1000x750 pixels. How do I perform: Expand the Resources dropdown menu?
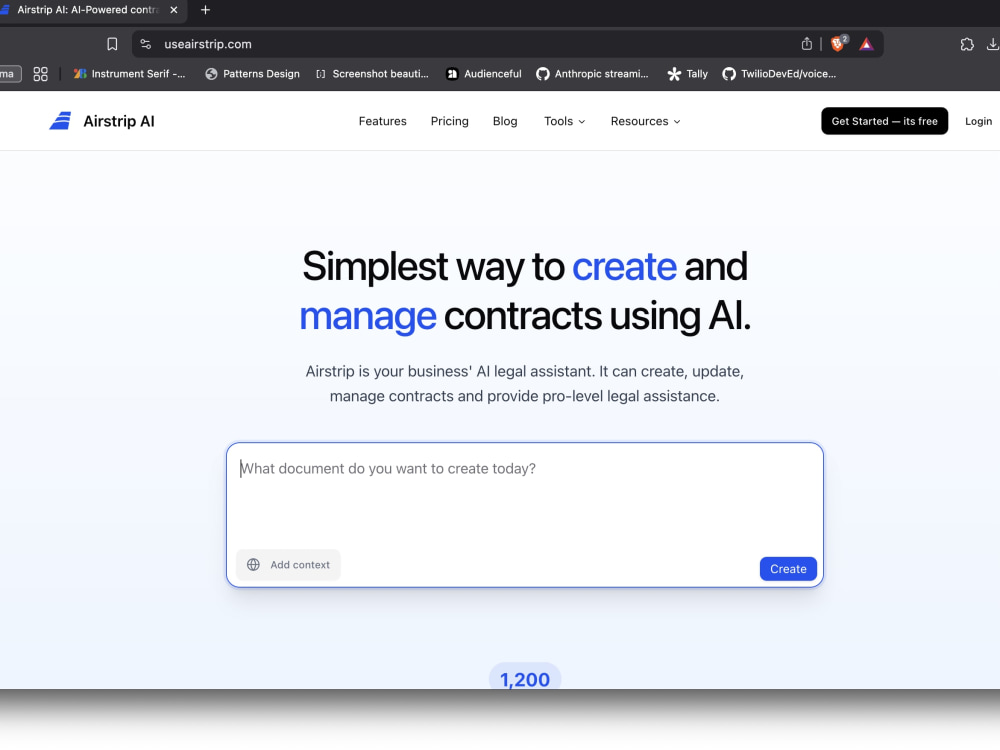645,121
